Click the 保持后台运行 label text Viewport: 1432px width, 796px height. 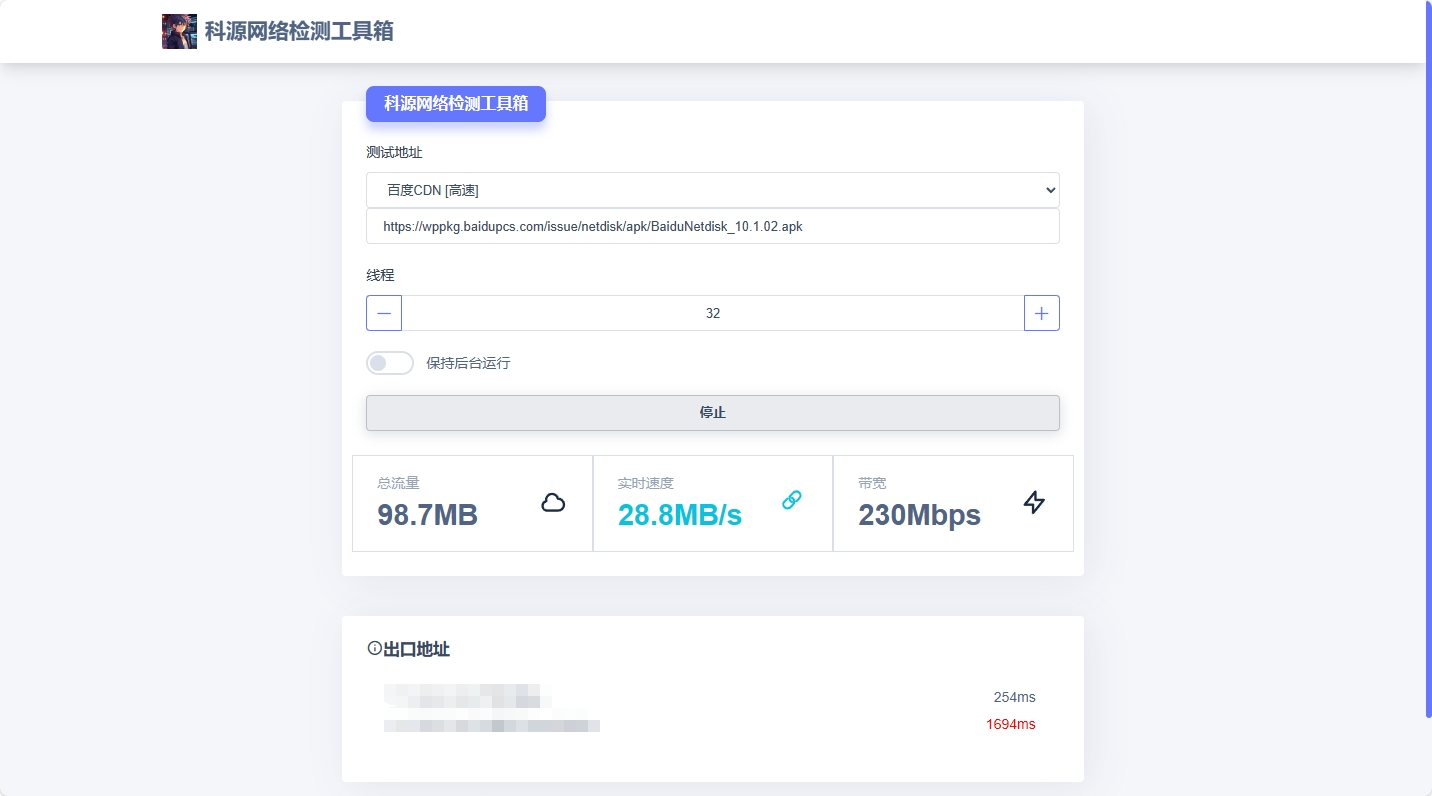coord(468,363)
